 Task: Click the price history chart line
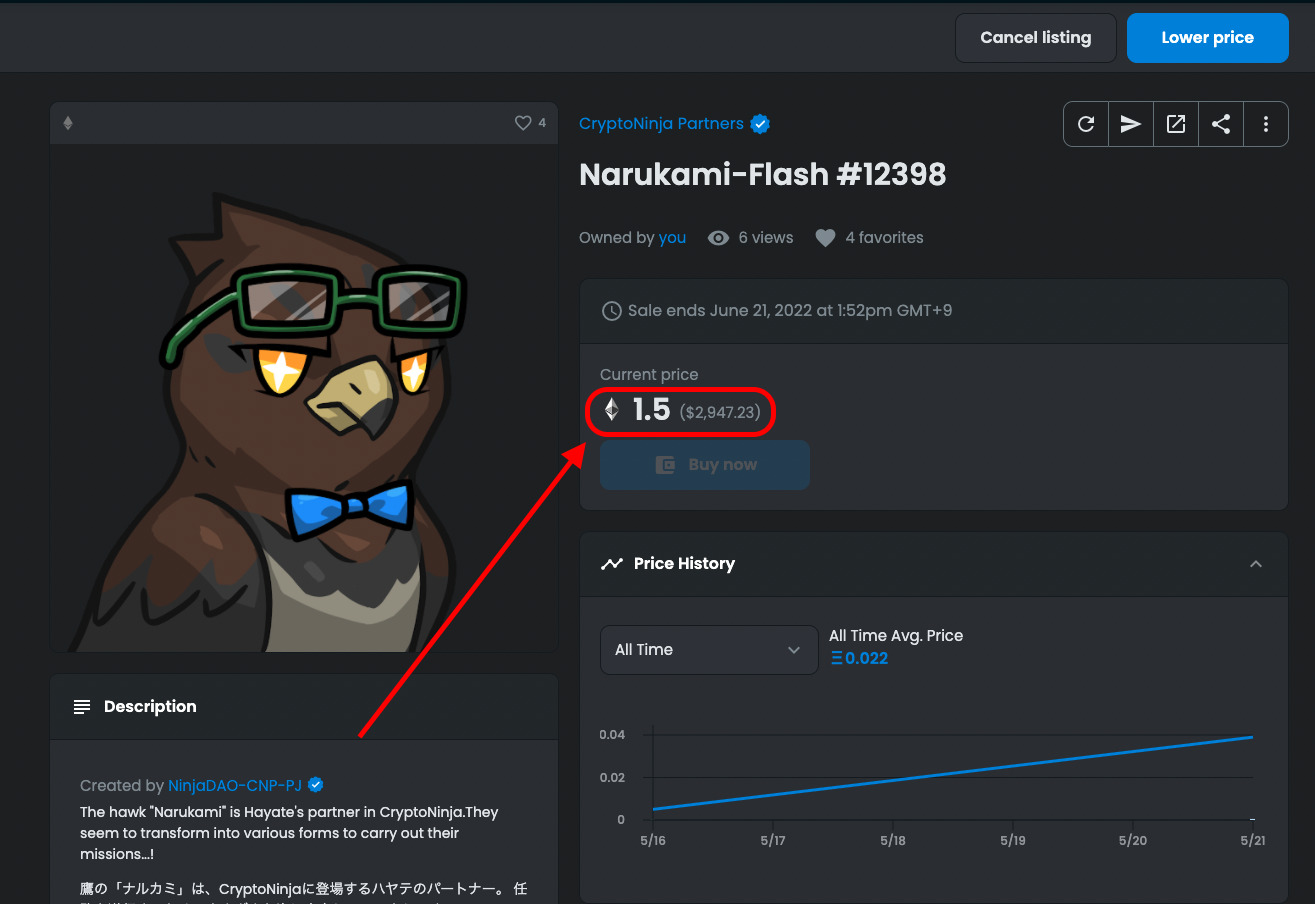click(952, 773)
